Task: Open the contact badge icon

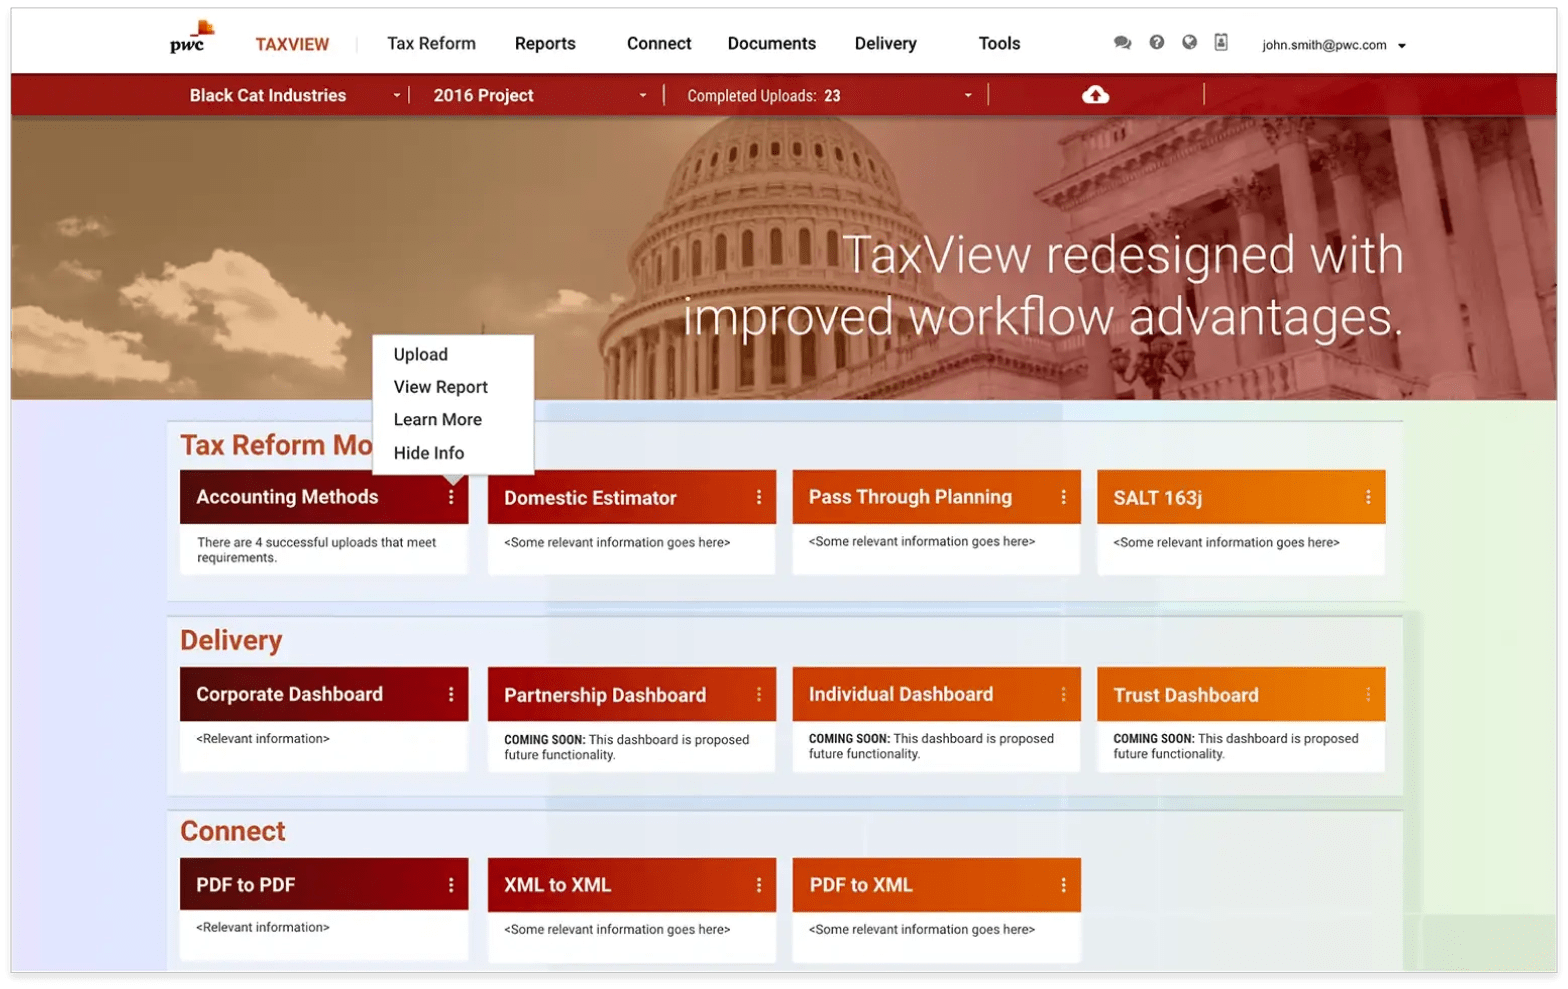Action: click(x=1221, y=43)
